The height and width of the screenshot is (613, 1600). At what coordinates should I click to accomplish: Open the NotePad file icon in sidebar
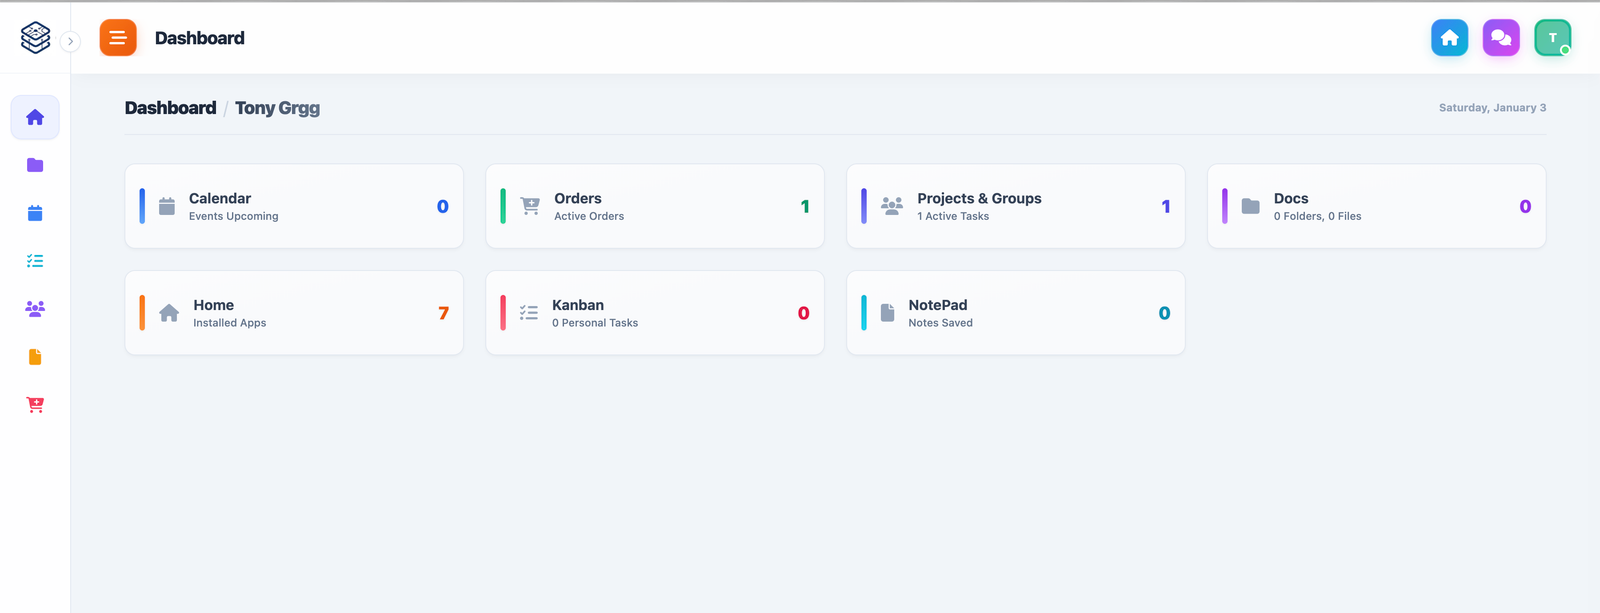[35, 357]
